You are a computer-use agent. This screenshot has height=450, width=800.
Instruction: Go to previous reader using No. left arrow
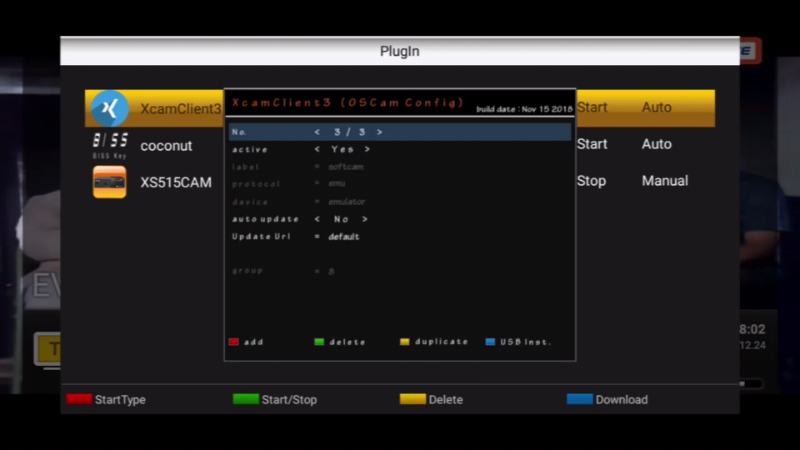[317, 132]
